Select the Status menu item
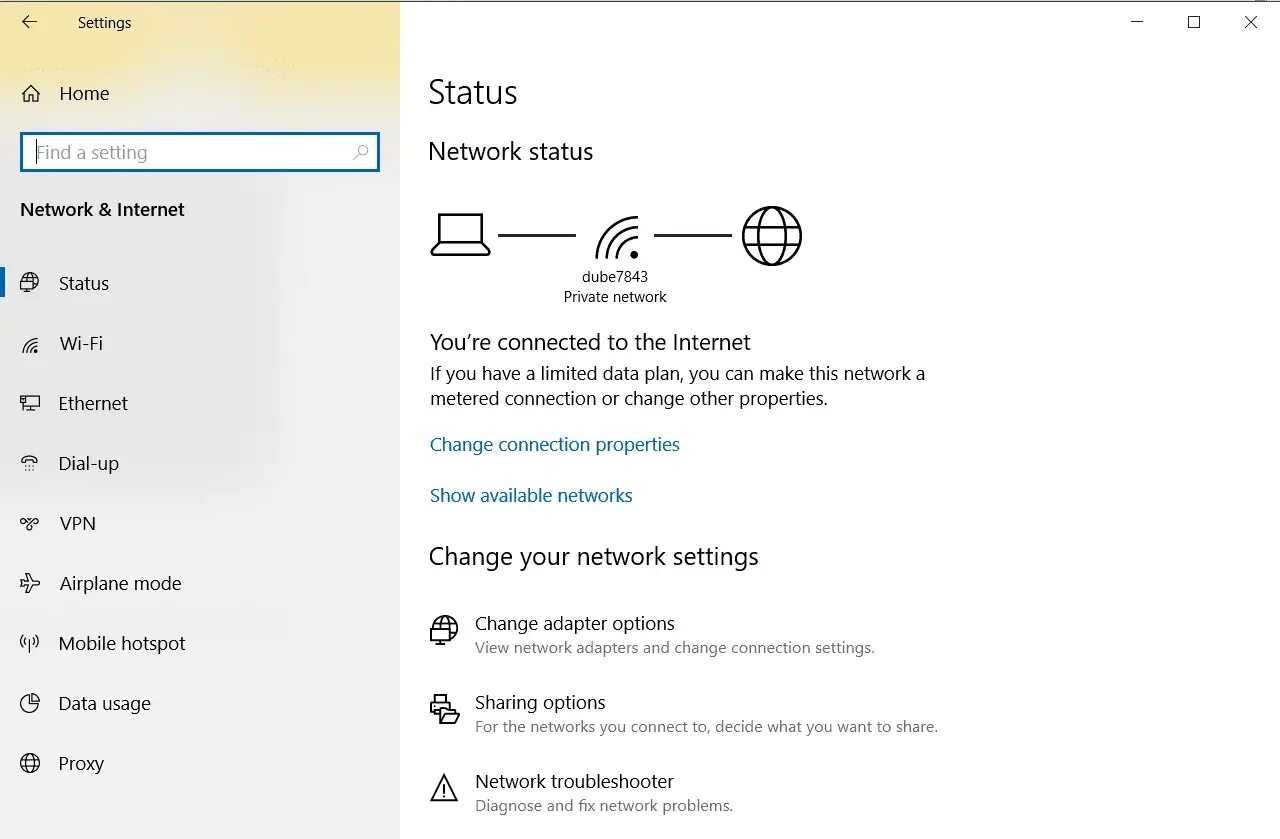This screenshot has height=839, width=1280. 84,284
